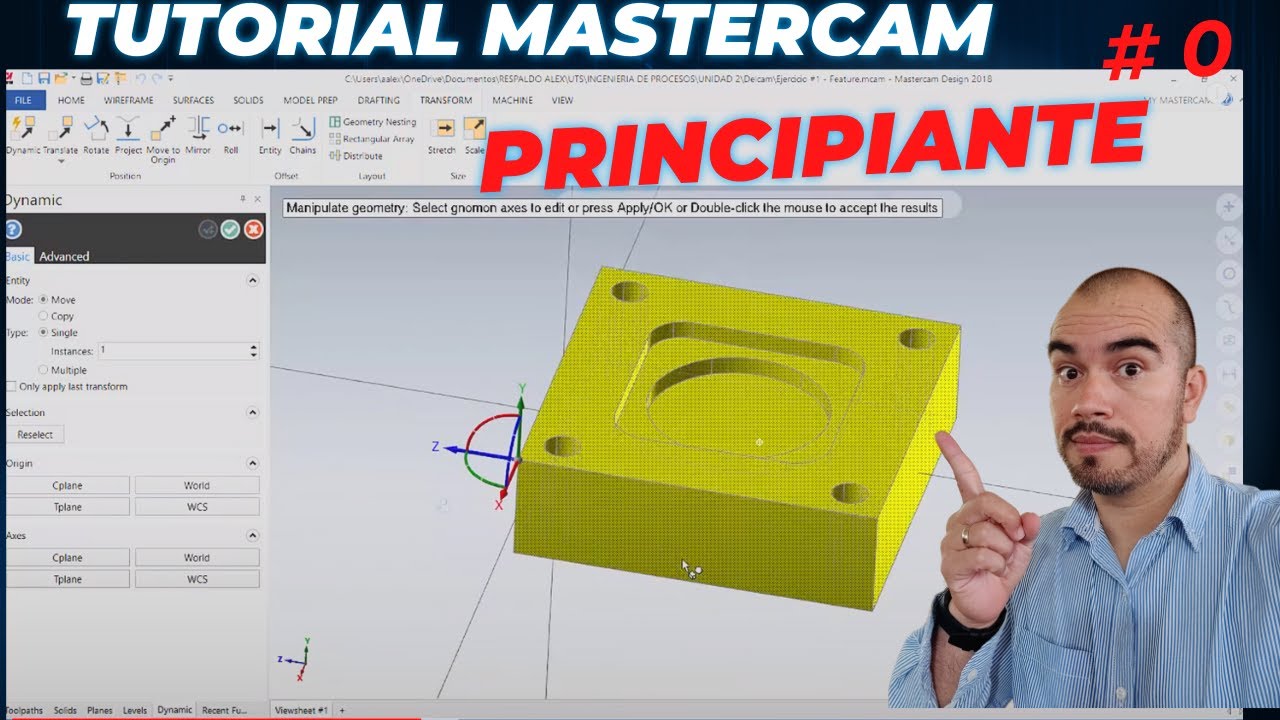1280x720 pixels.
Task: Switch to the Toolpaths manager tab
Action: [24, 710]
